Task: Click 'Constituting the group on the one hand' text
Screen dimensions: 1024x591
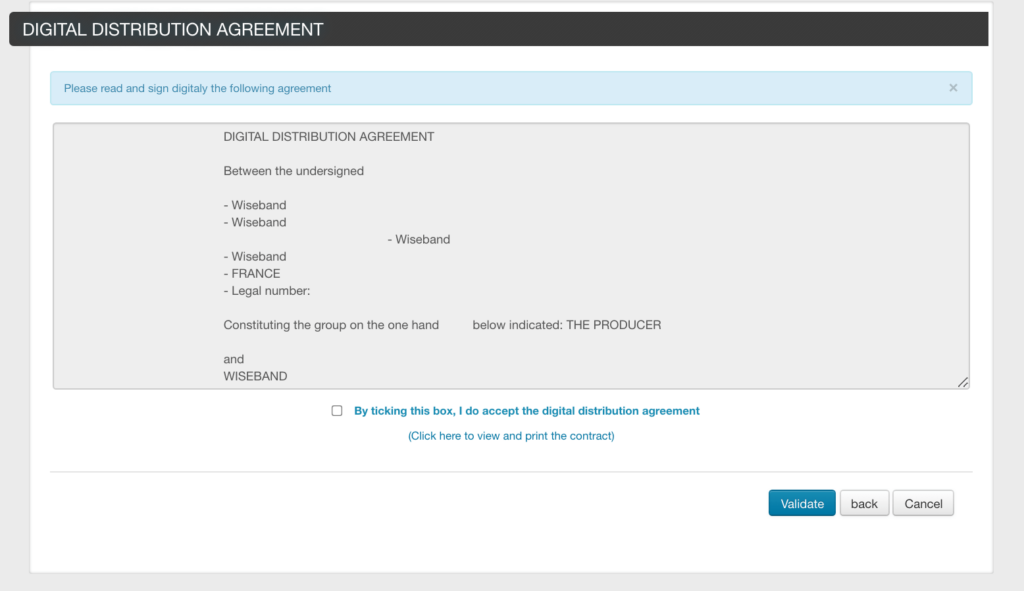Action: point(330,325)
